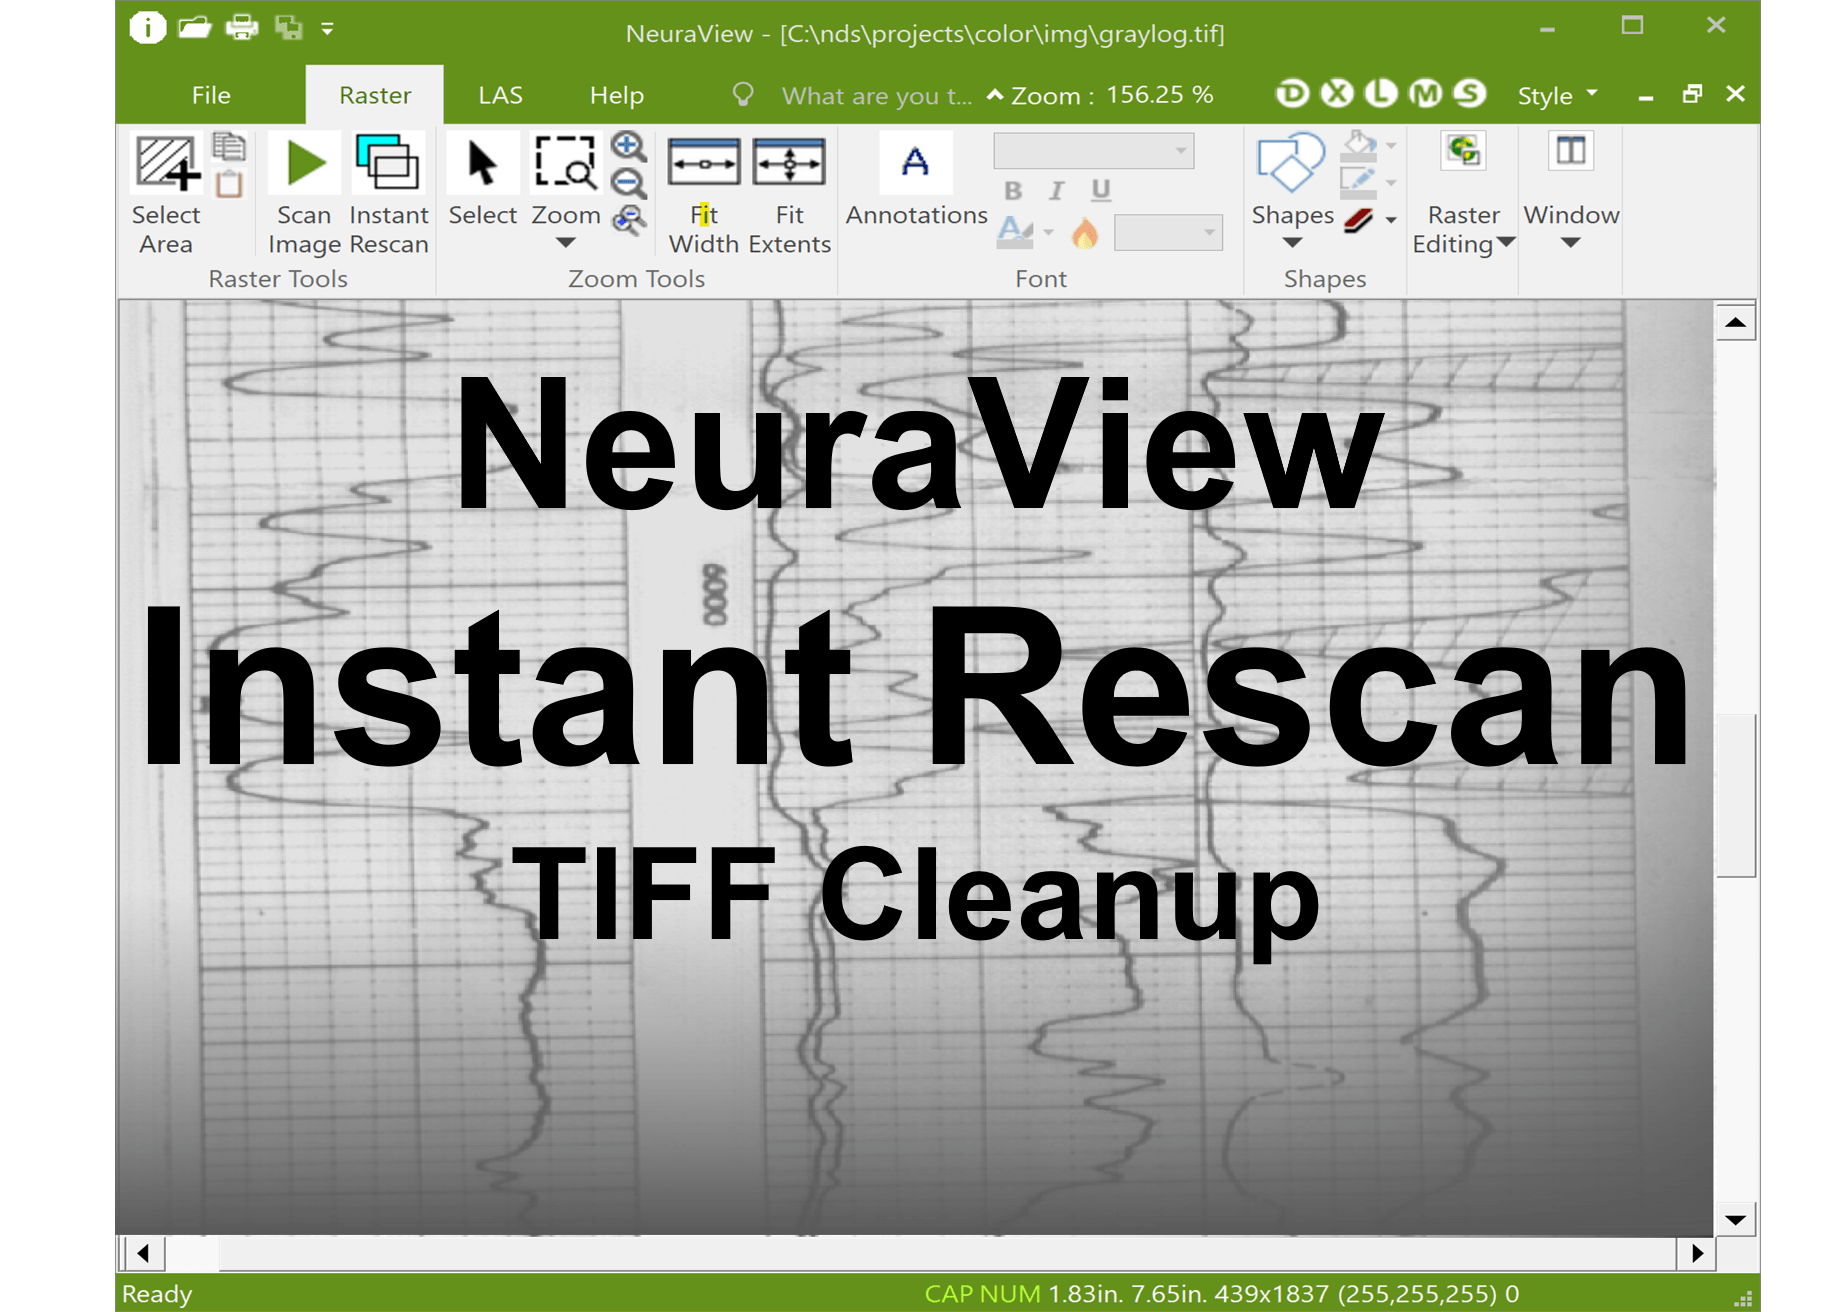Click the zoom previous magnifier icon
Screen dimensions: 1833x1312
629,220
